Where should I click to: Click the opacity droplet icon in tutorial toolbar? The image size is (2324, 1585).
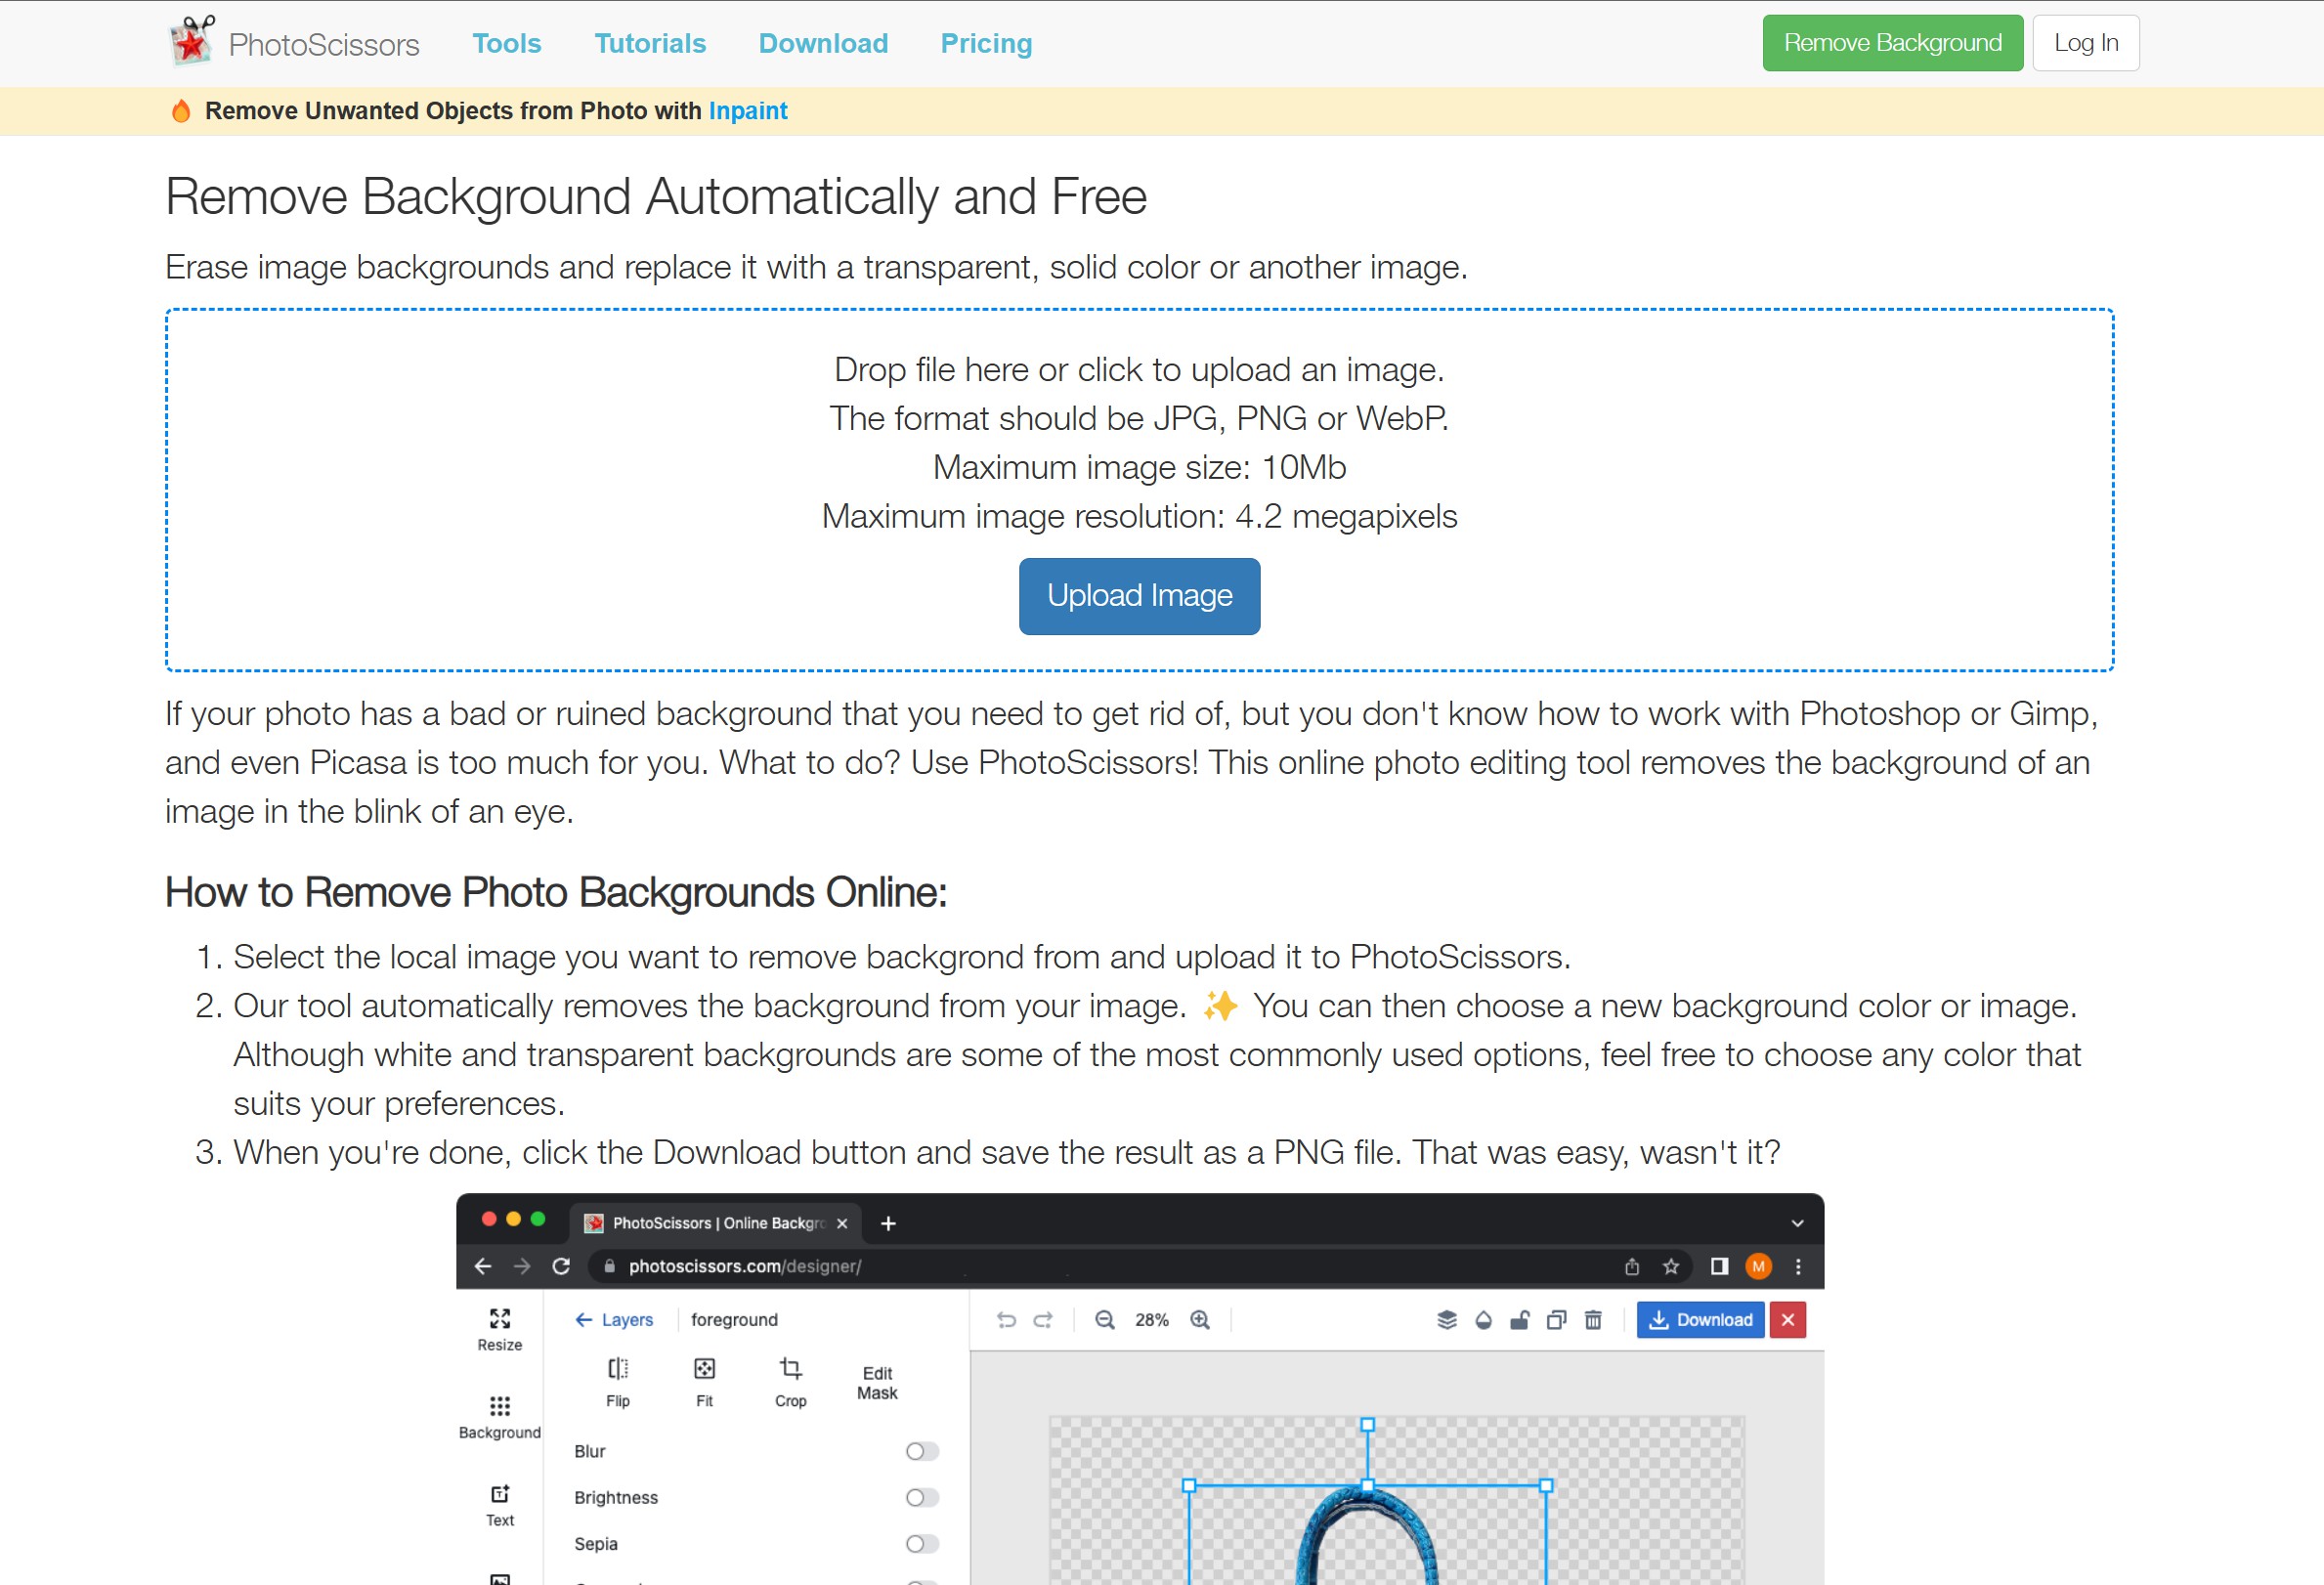pos(1483,1320)
